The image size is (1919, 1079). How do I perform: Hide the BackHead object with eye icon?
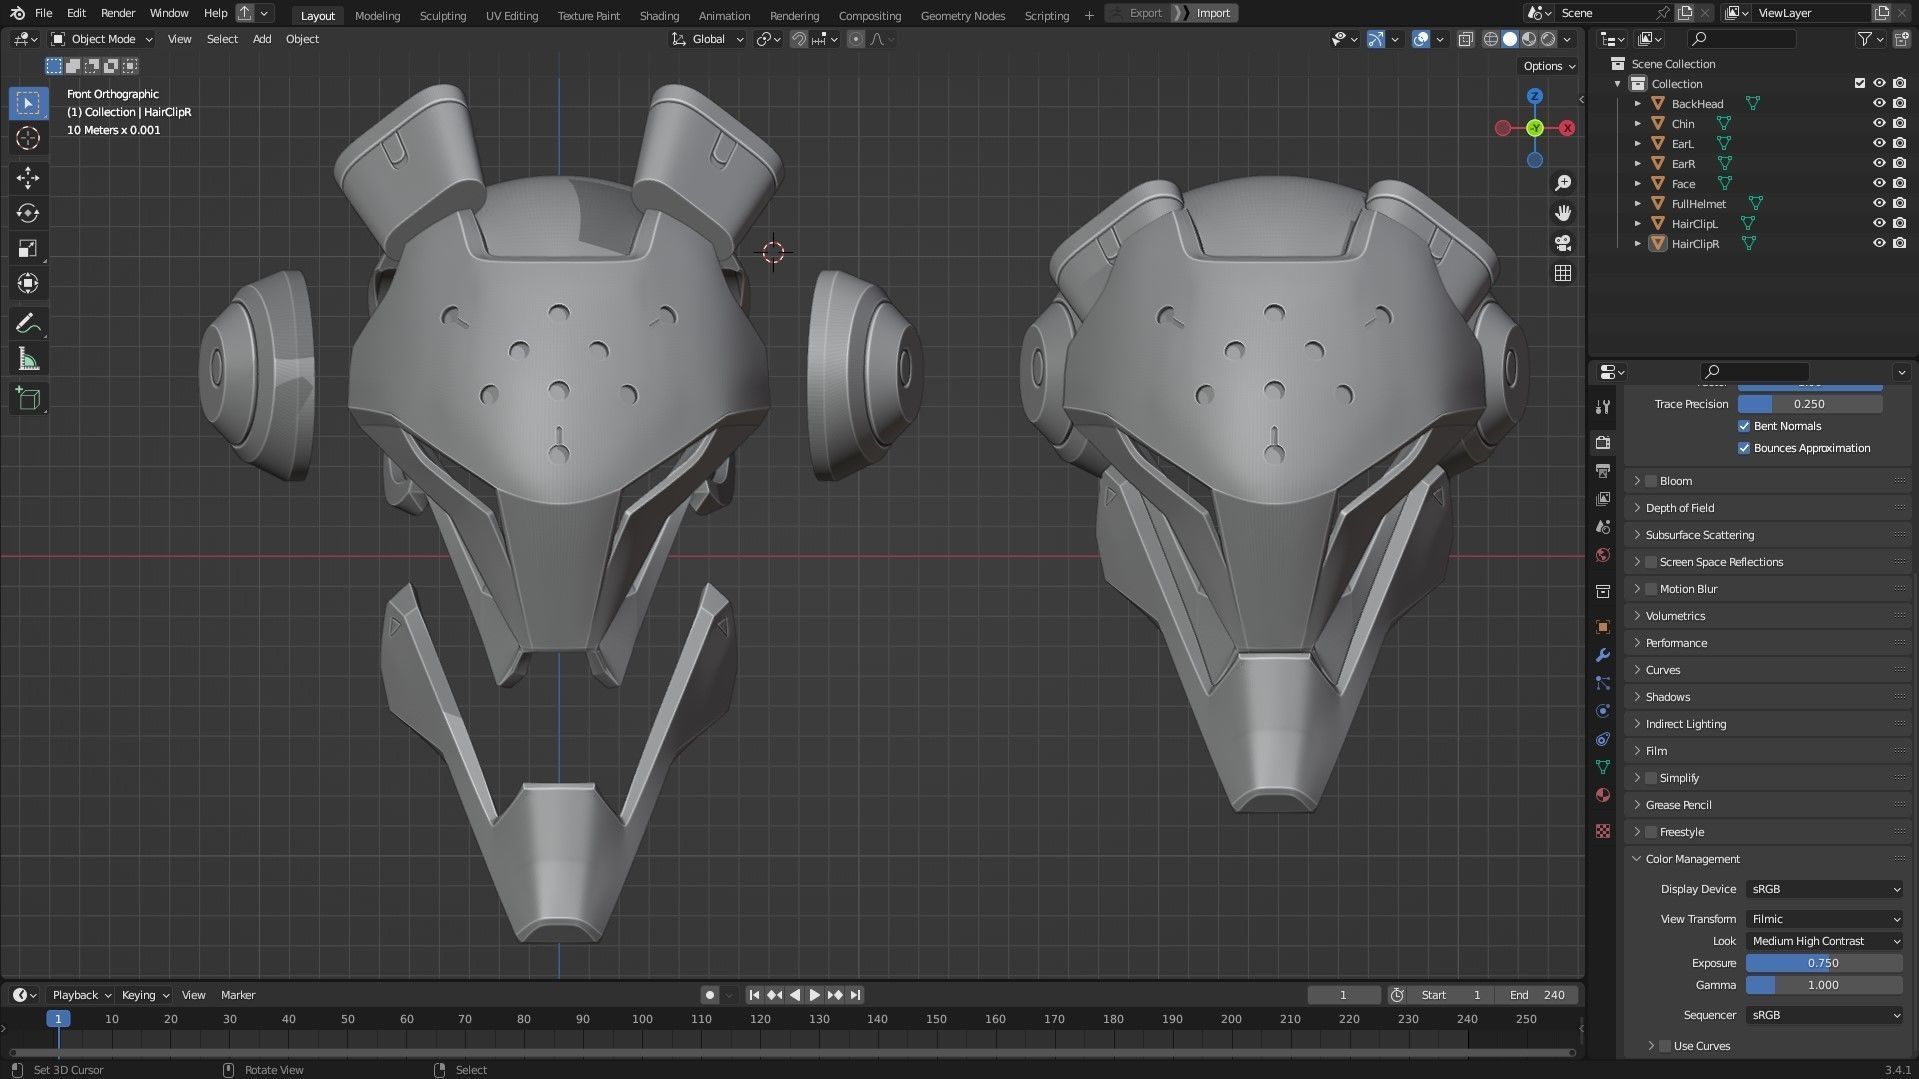tap(1879, 103)
